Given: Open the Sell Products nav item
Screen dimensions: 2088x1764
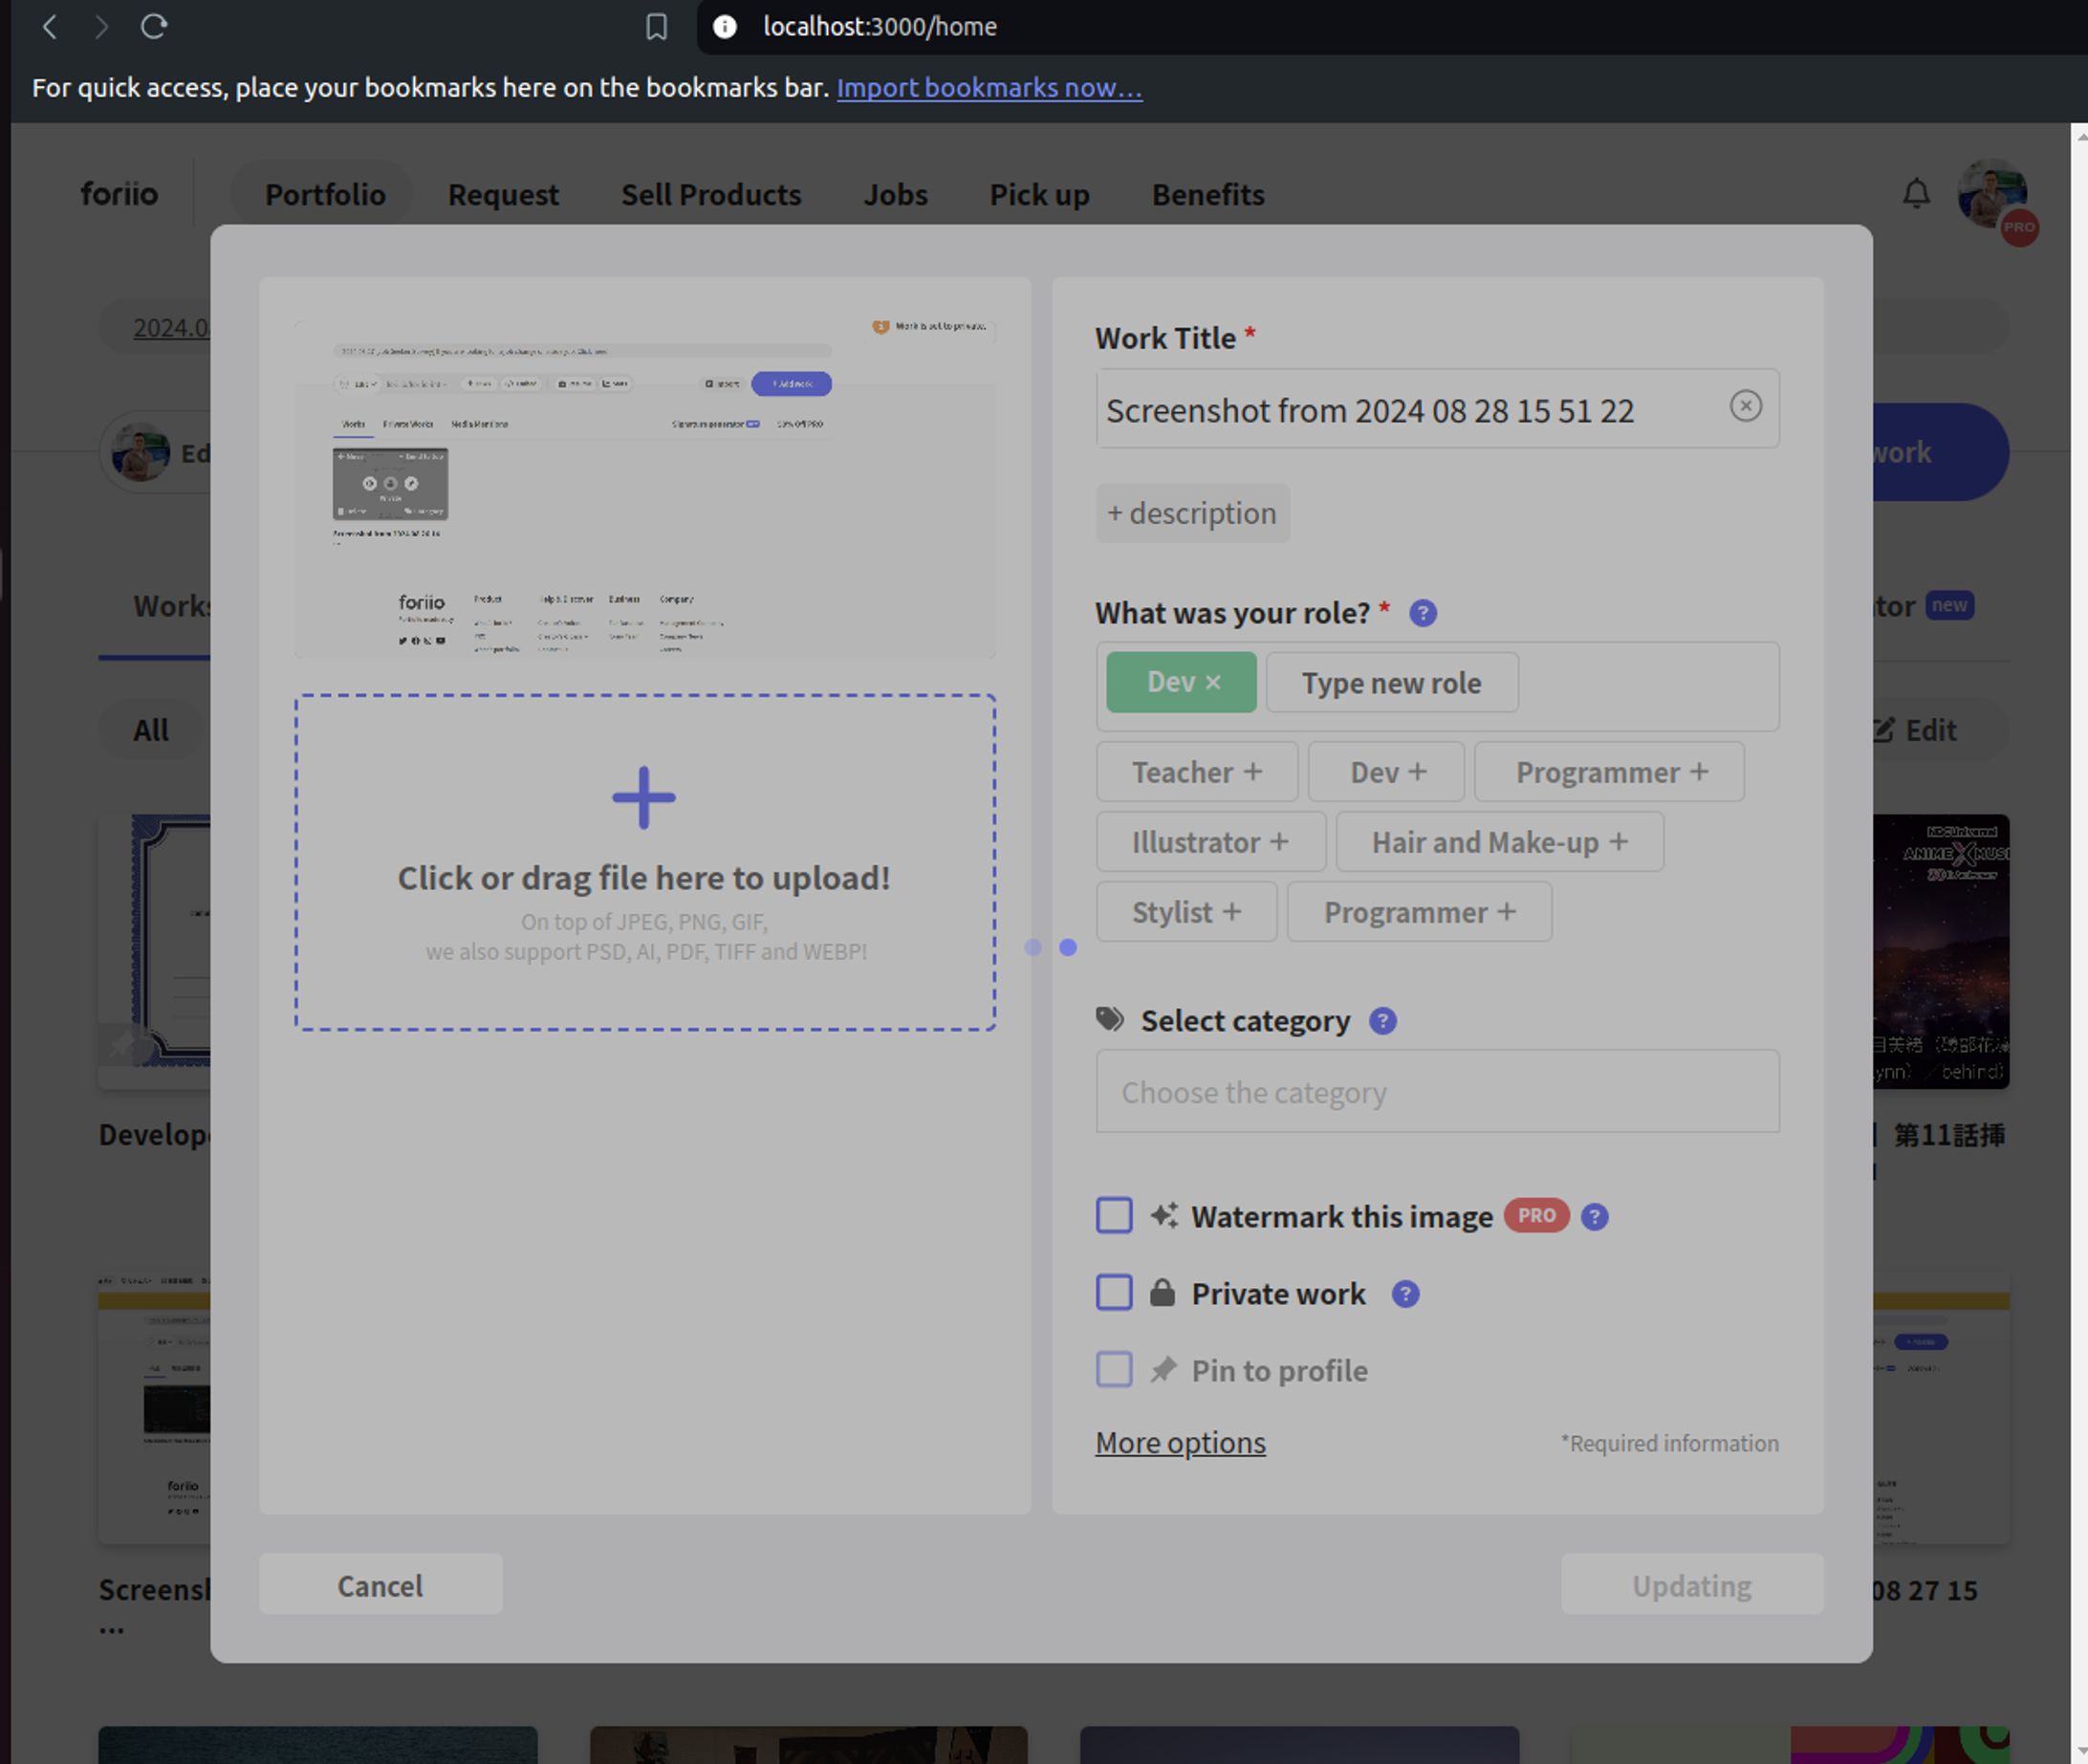Looking at the screenshot, I should (710, 194).
